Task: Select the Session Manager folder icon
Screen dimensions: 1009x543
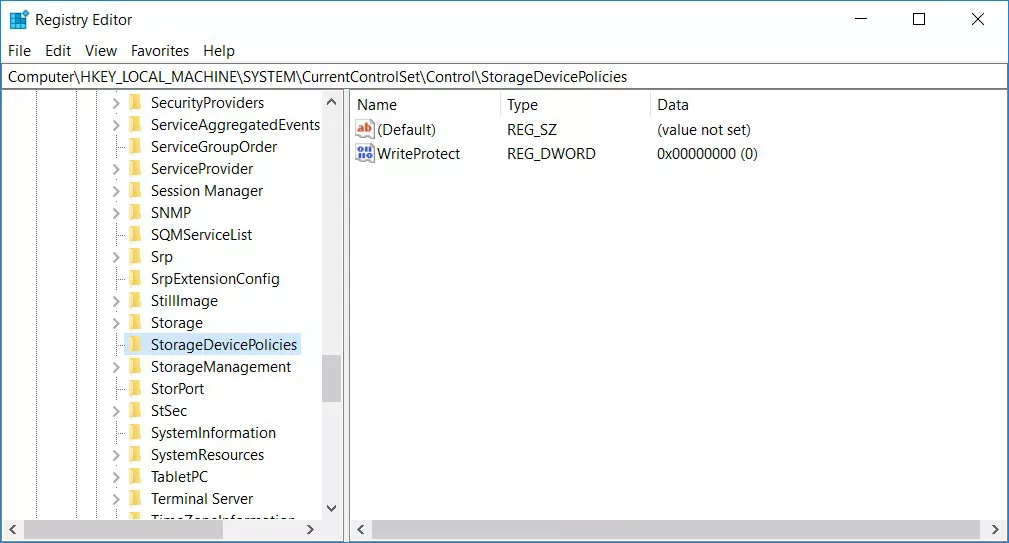Action: [x=135, y=190]
